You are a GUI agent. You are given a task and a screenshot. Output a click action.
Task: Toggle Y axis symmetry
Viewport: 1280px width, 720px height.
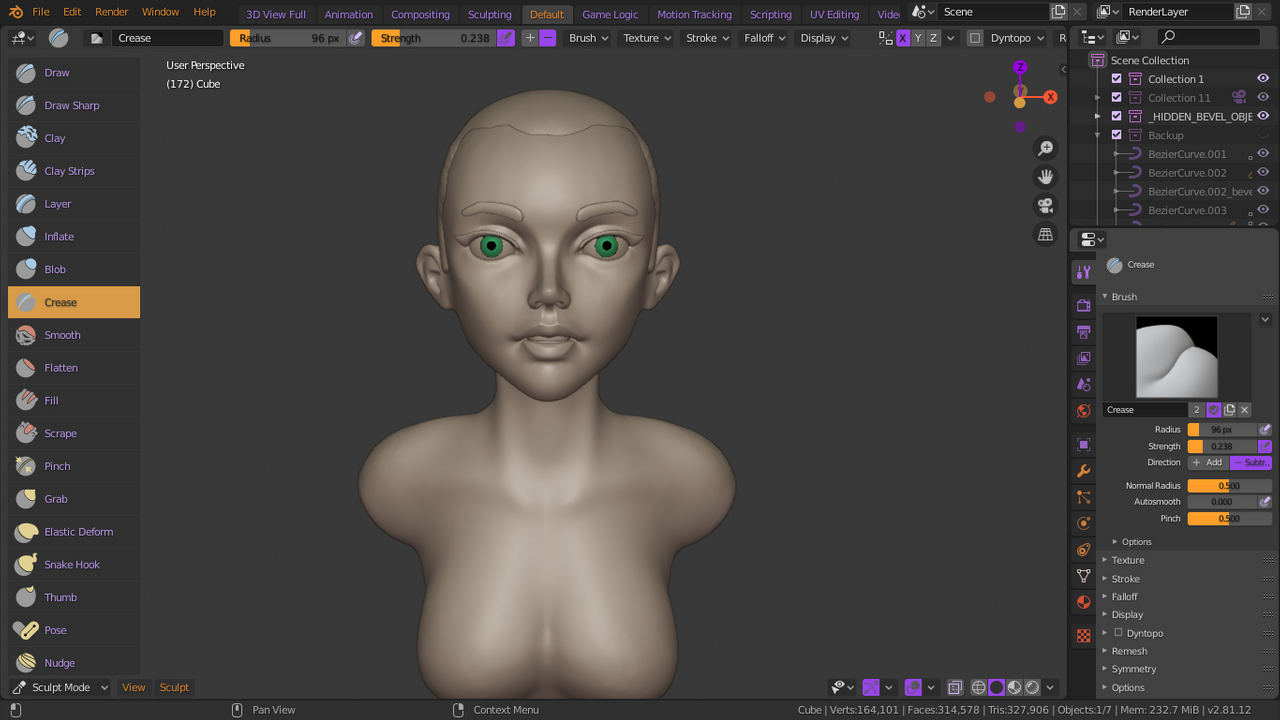(918, 38)
